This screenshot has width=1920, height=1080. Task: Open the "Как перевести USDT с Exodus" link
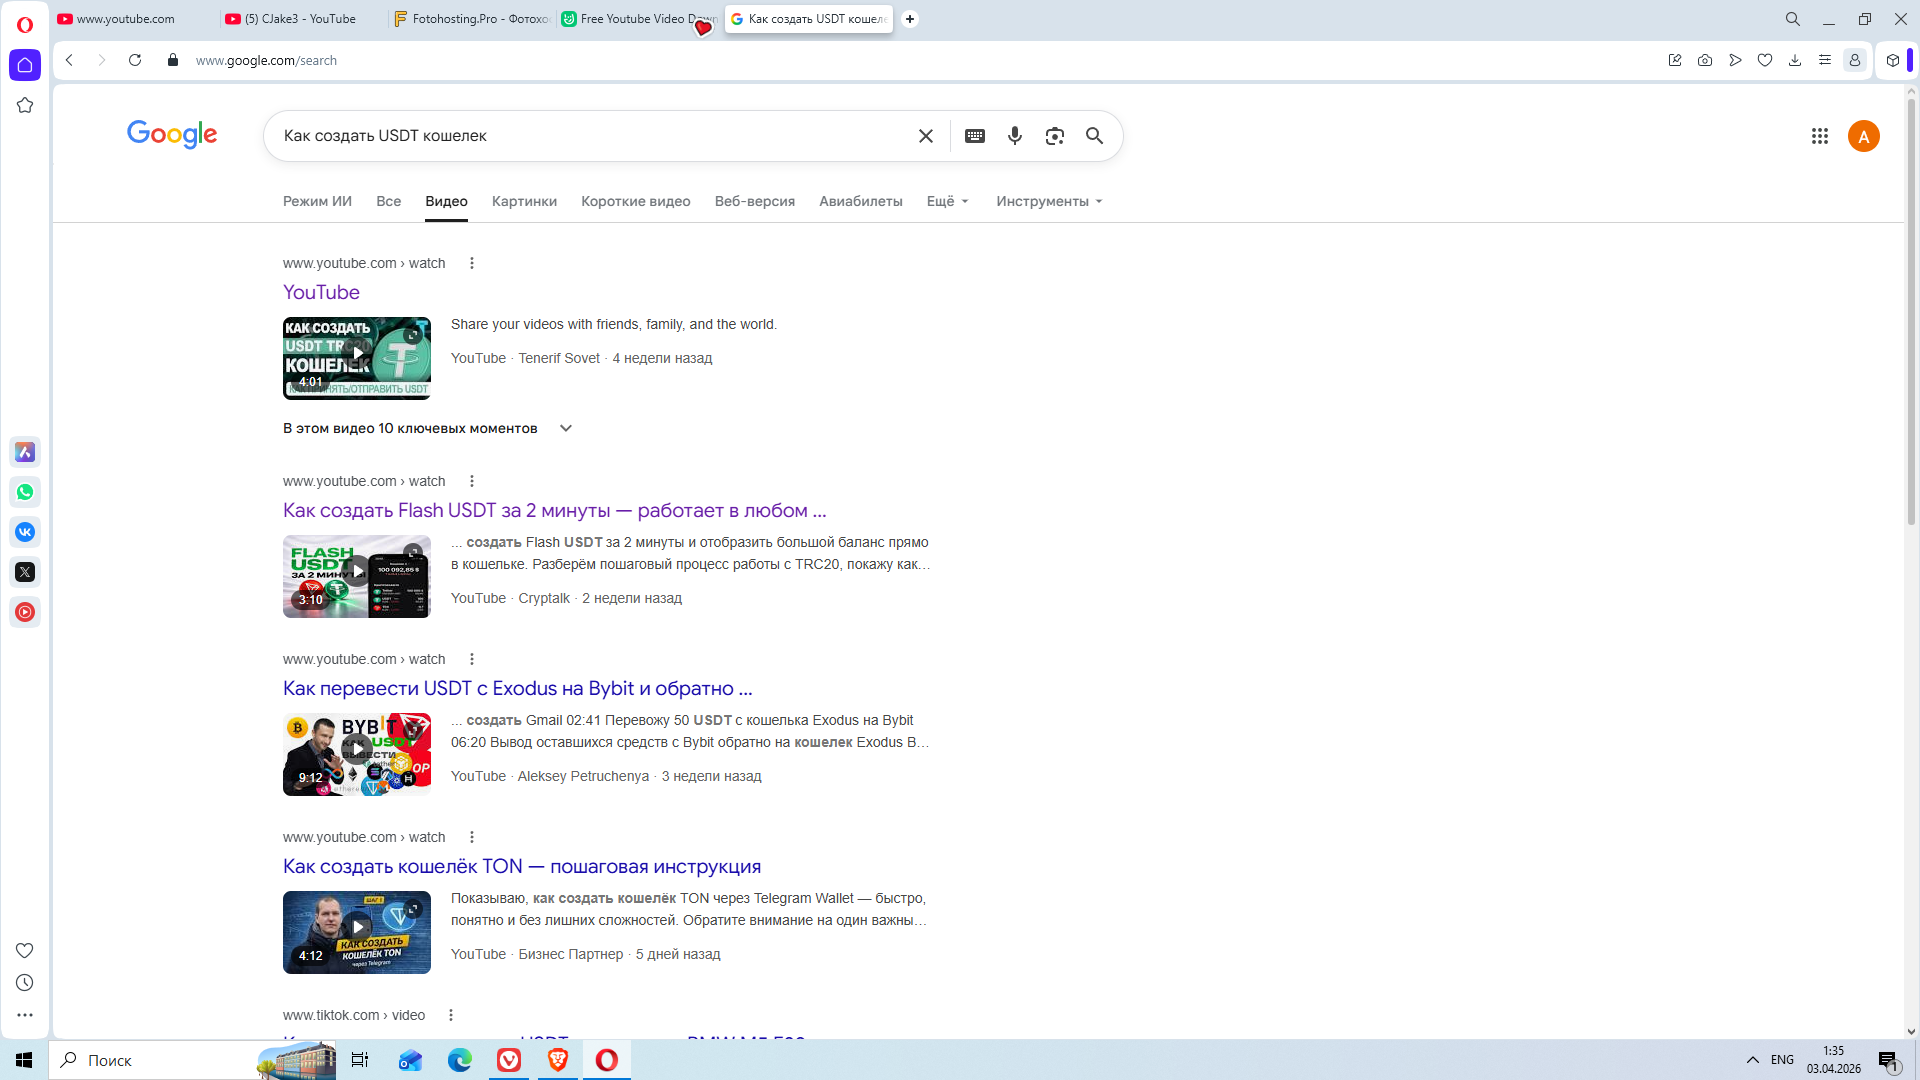pos(517,688)
